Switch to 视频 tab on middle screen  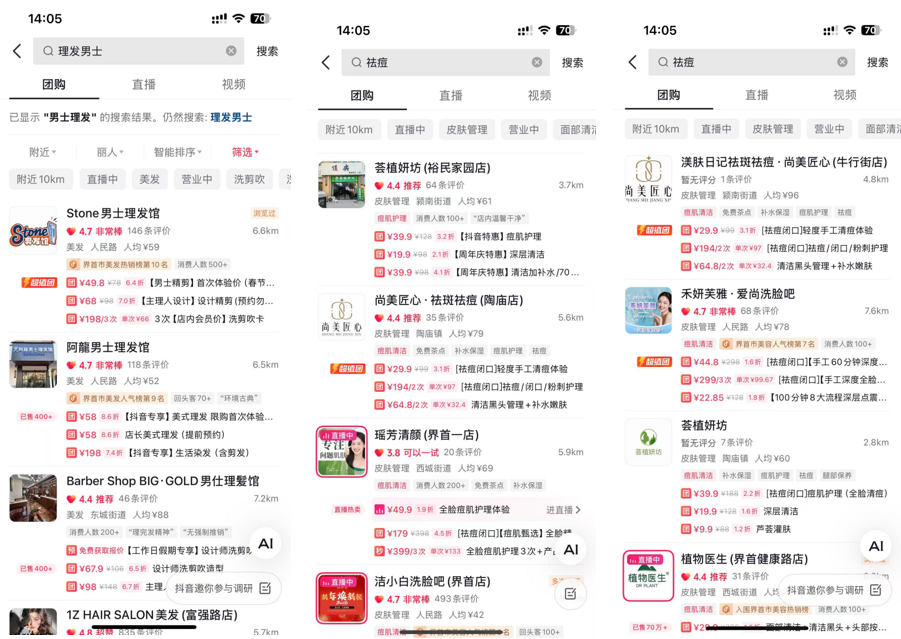click(x=539, y=95)
